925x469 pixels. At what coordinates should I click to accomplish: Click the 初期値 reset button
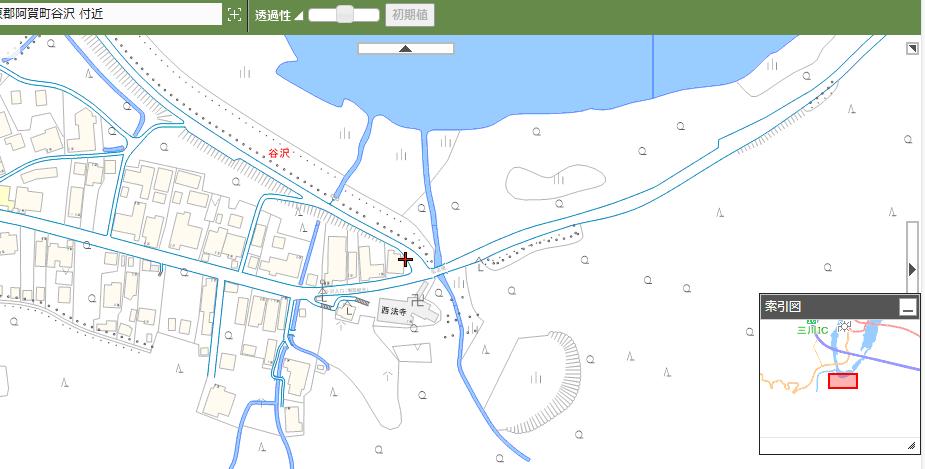[x=410, y=15]
